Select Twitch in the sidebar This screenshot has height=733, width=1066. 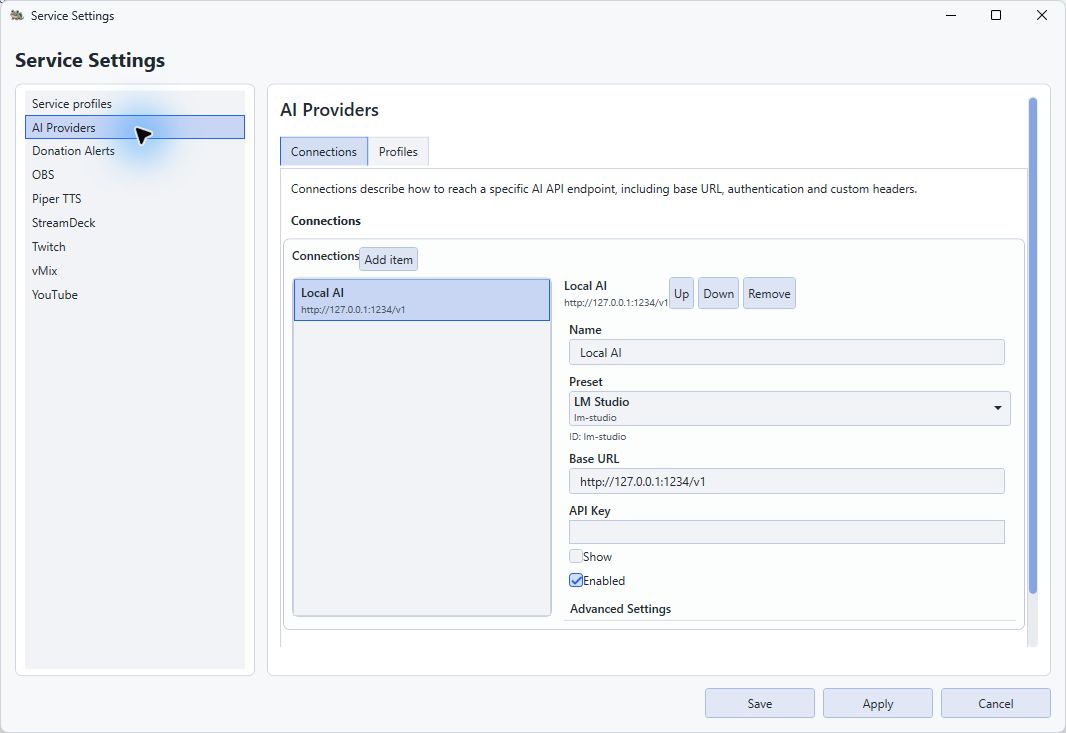click(x=135, y=247)
